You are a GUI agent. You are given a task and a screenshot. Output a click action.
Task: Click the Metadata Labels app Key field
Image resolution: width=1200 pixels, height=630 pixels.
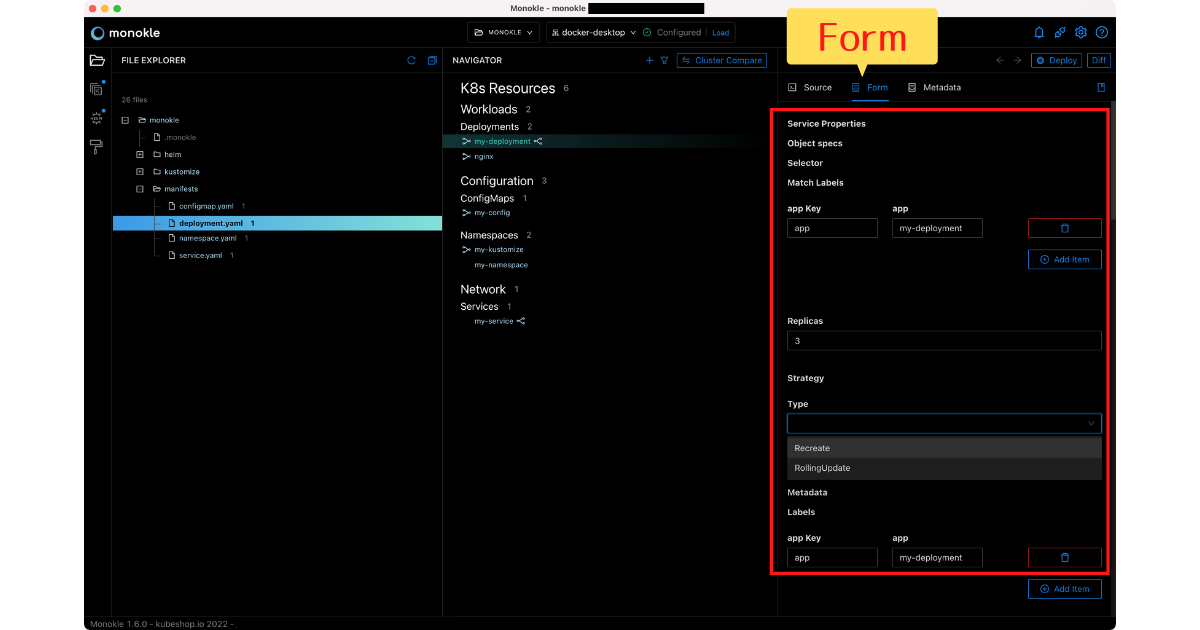832,558
